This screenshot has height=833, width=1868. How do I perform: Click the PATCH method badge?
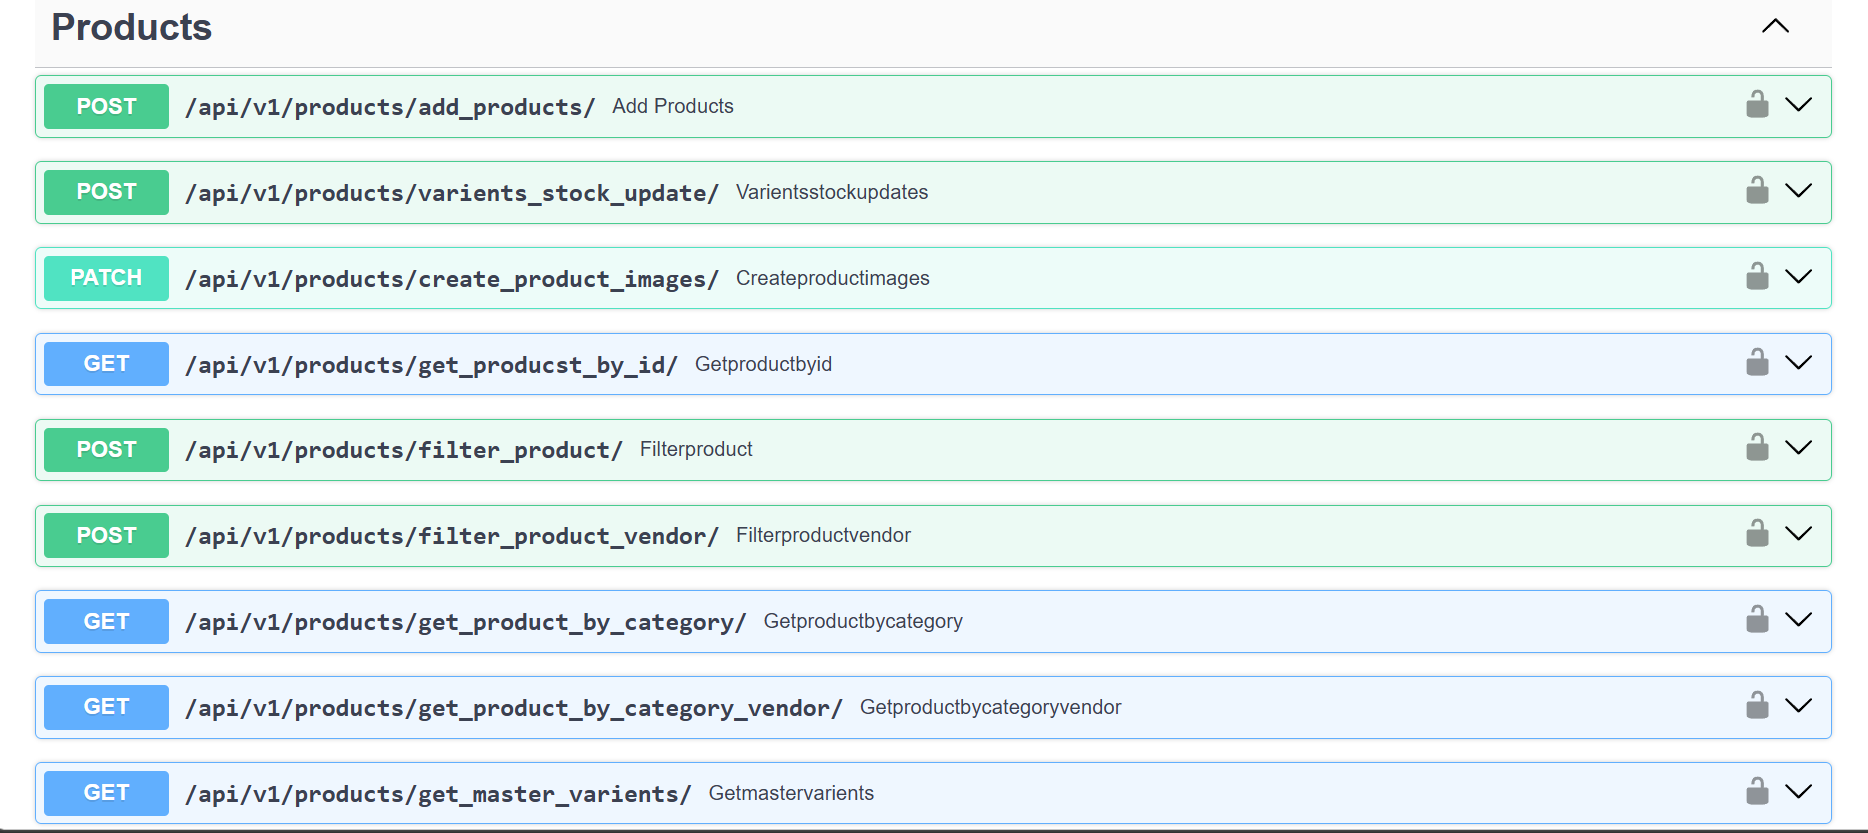pyautogui.click(x=106, y=278)
